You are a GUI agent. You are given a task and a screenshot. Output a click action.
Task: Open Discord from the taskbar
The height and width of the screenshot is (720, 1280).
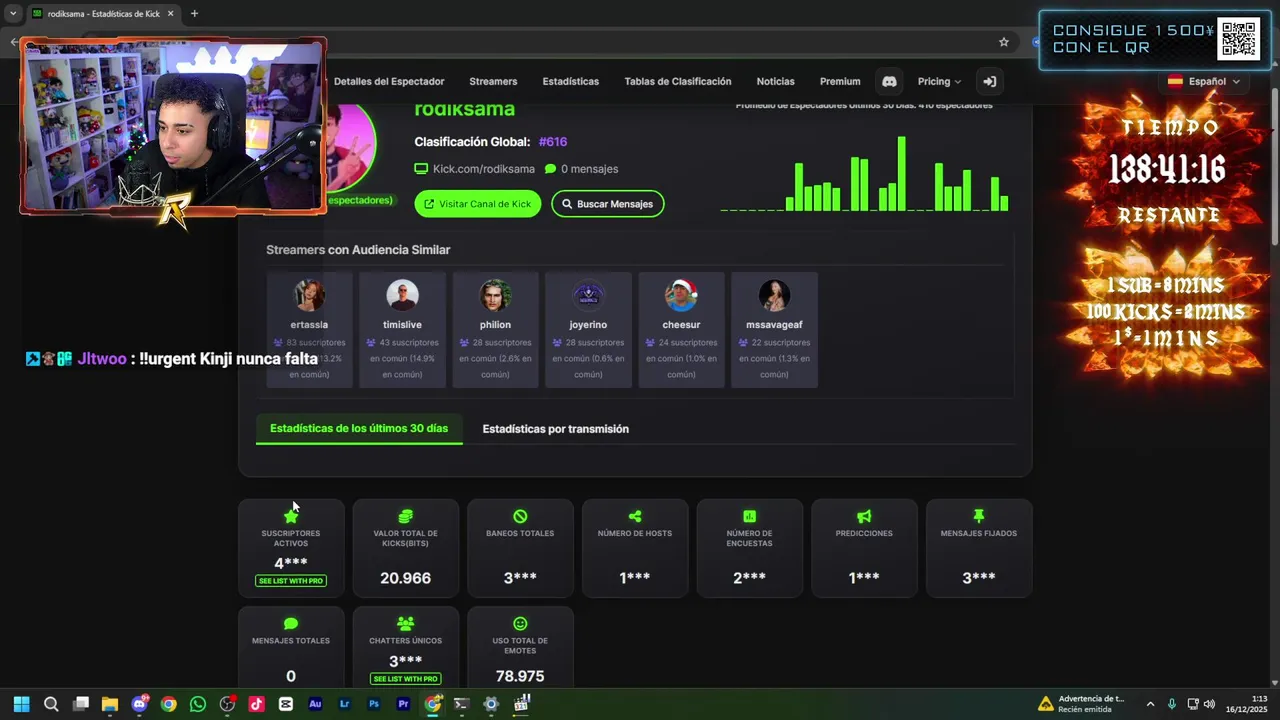[x=139, y=704]
